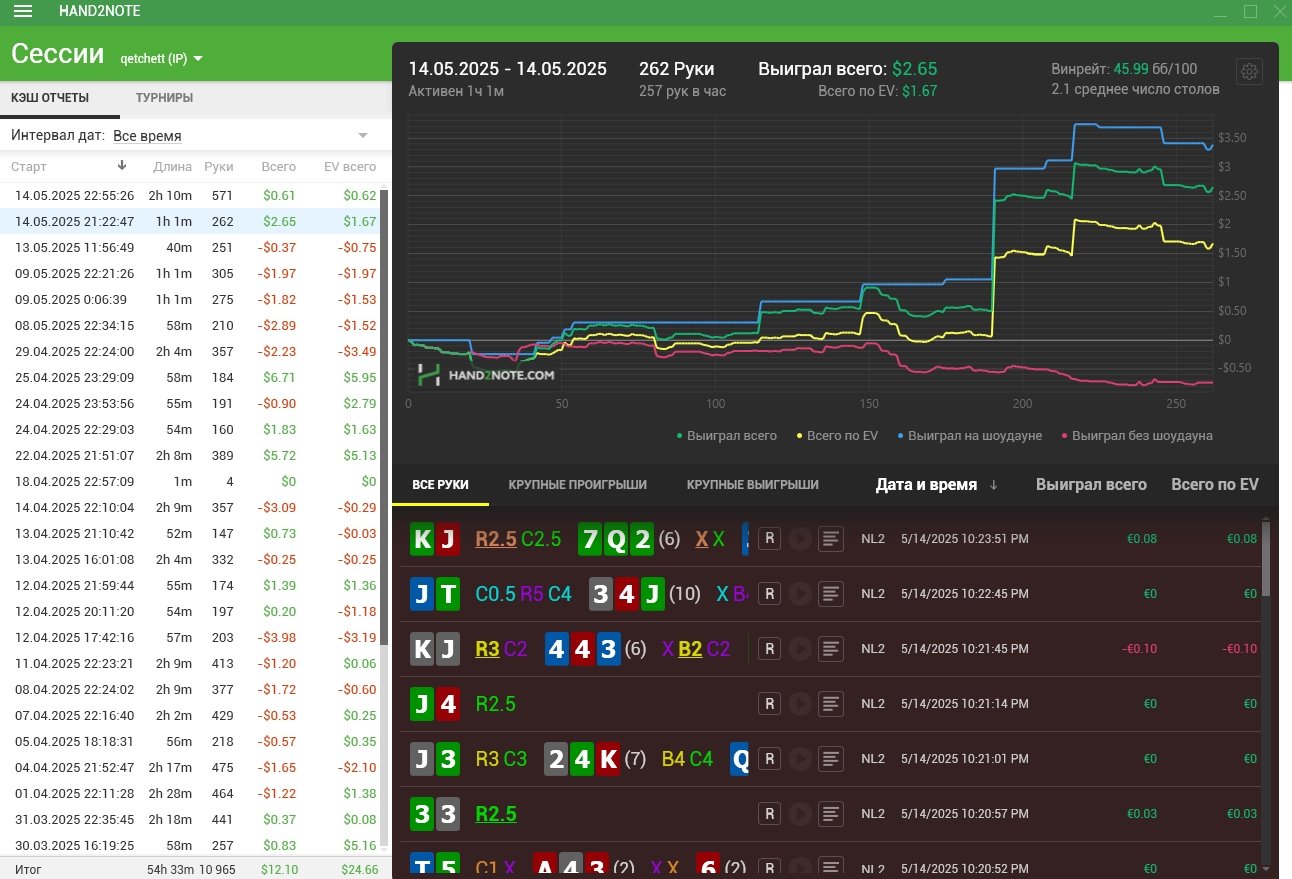Click the session win chart area

pos(810,255)
